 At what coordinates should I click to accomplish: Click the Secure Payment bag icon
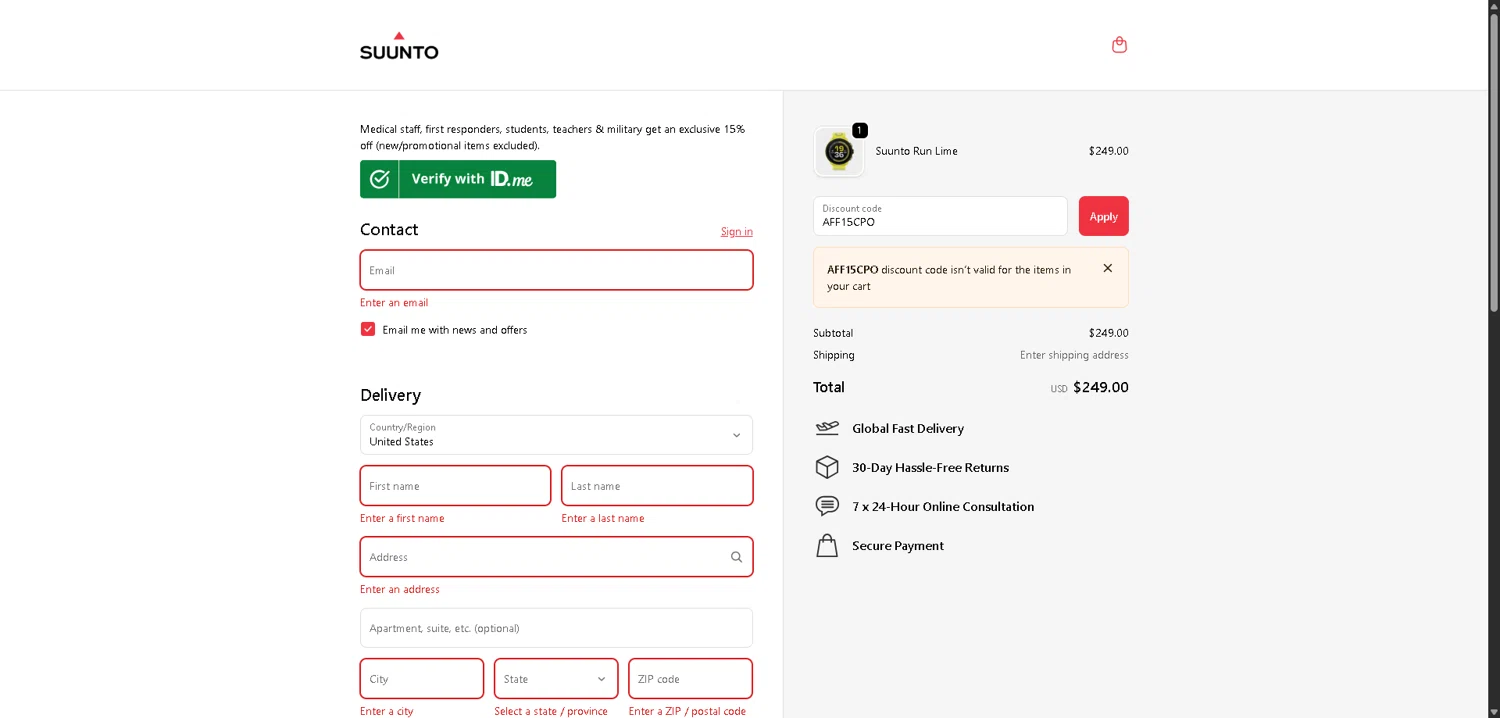827,545
